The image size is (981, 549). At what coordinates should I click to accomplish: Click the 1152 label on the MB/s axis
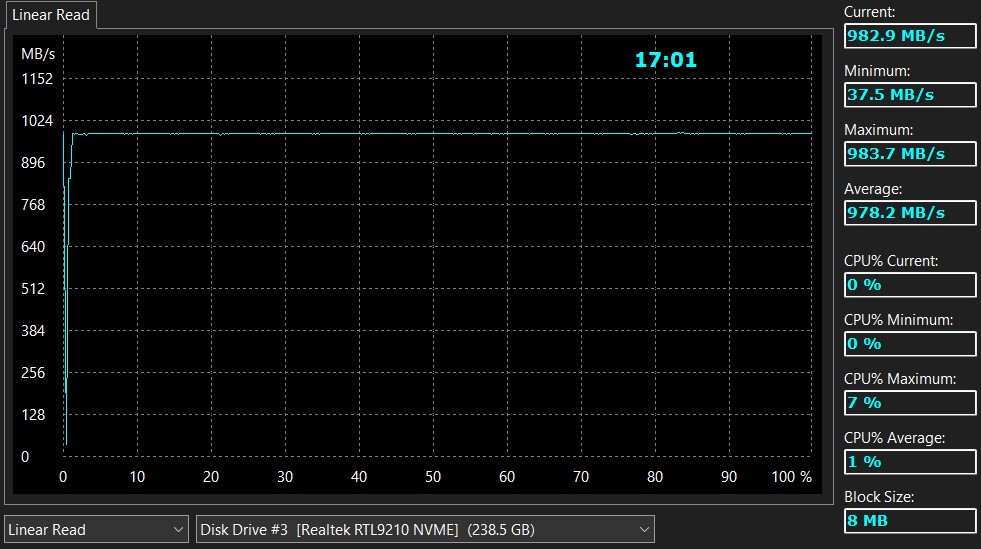pos(37,79)
